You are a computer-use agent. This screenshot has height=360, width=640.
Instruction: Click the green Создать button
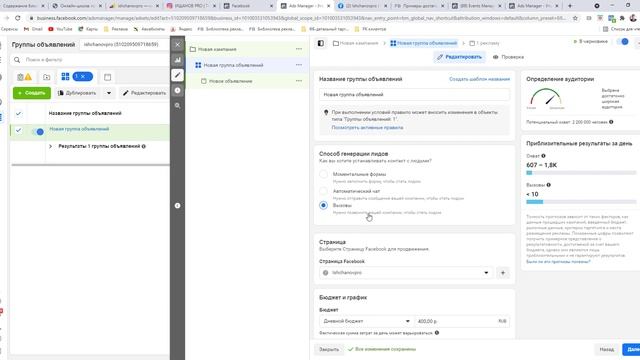pos(32,93)
